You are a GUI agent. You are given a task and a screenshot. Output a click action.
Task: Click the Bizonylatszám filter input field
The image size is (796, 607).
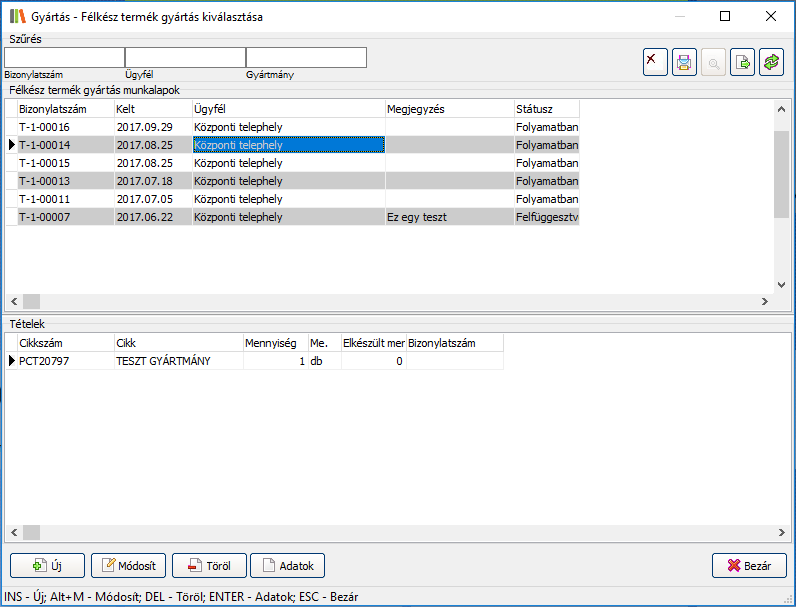click(64, 58)
